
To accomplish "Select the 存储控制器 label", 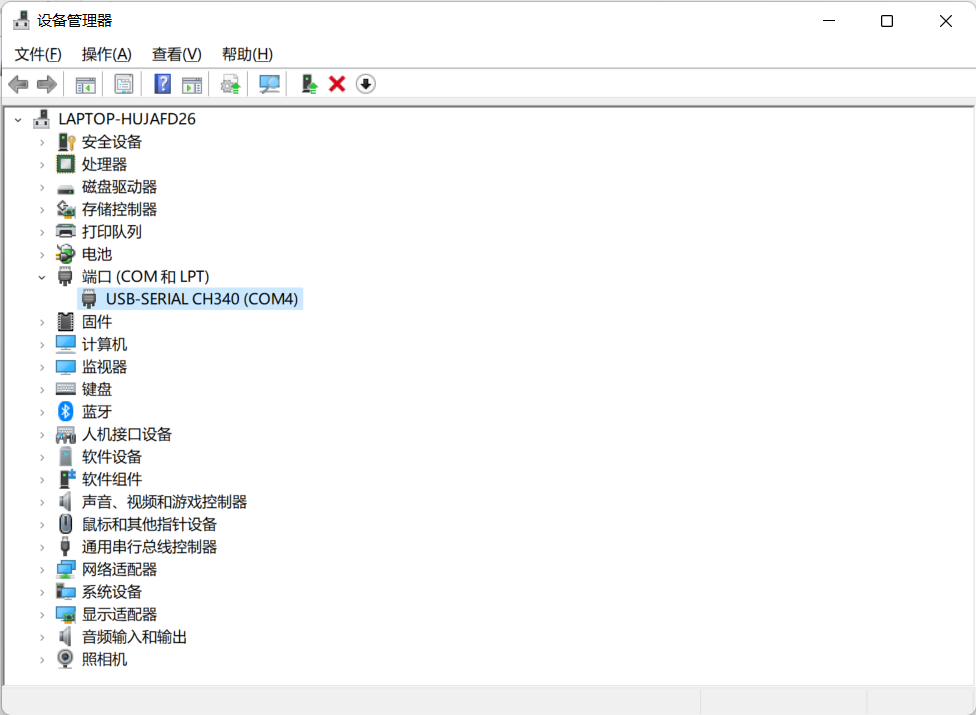I will tap(120, 209).
